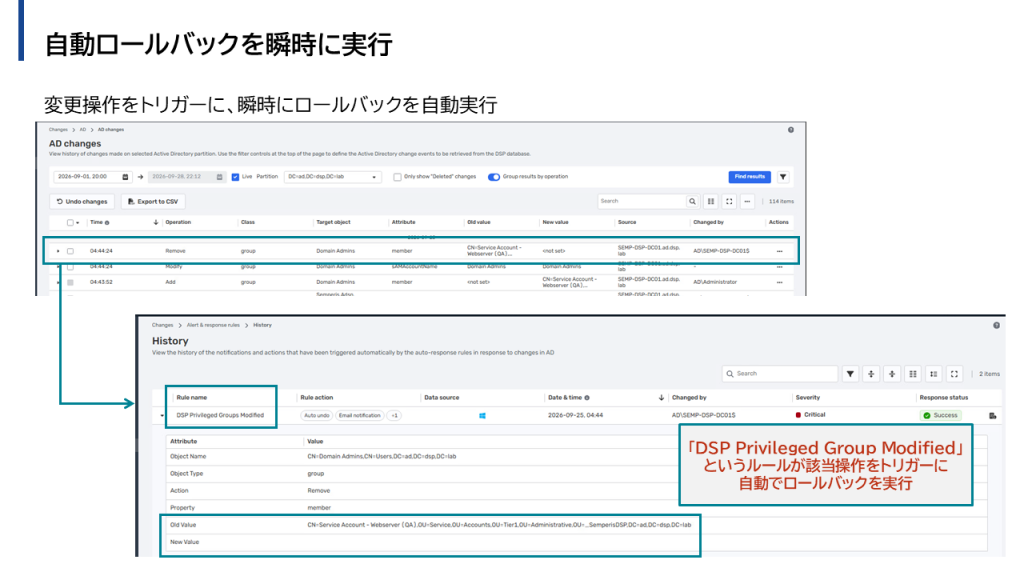
Task: Click 2026-09-25, 04:44 date cell
Action: click(575, 416)
